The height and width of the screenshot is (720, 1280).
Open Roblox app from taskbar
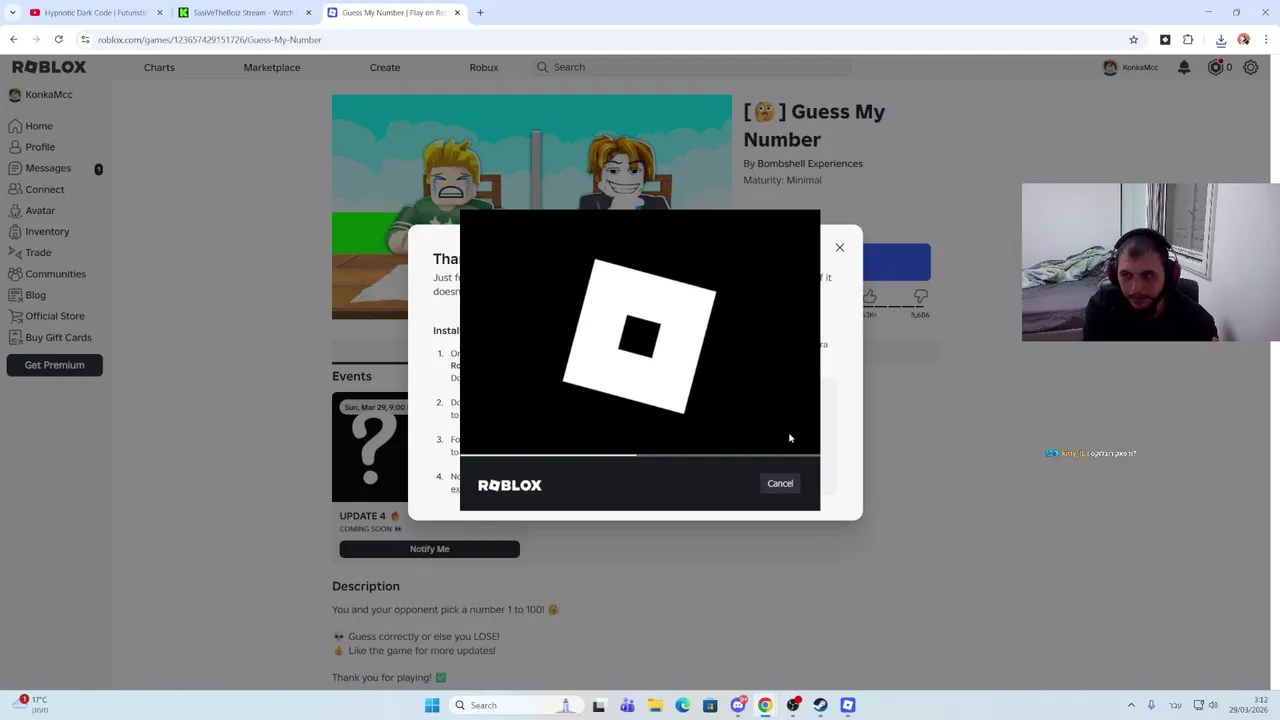coord(848,705)
